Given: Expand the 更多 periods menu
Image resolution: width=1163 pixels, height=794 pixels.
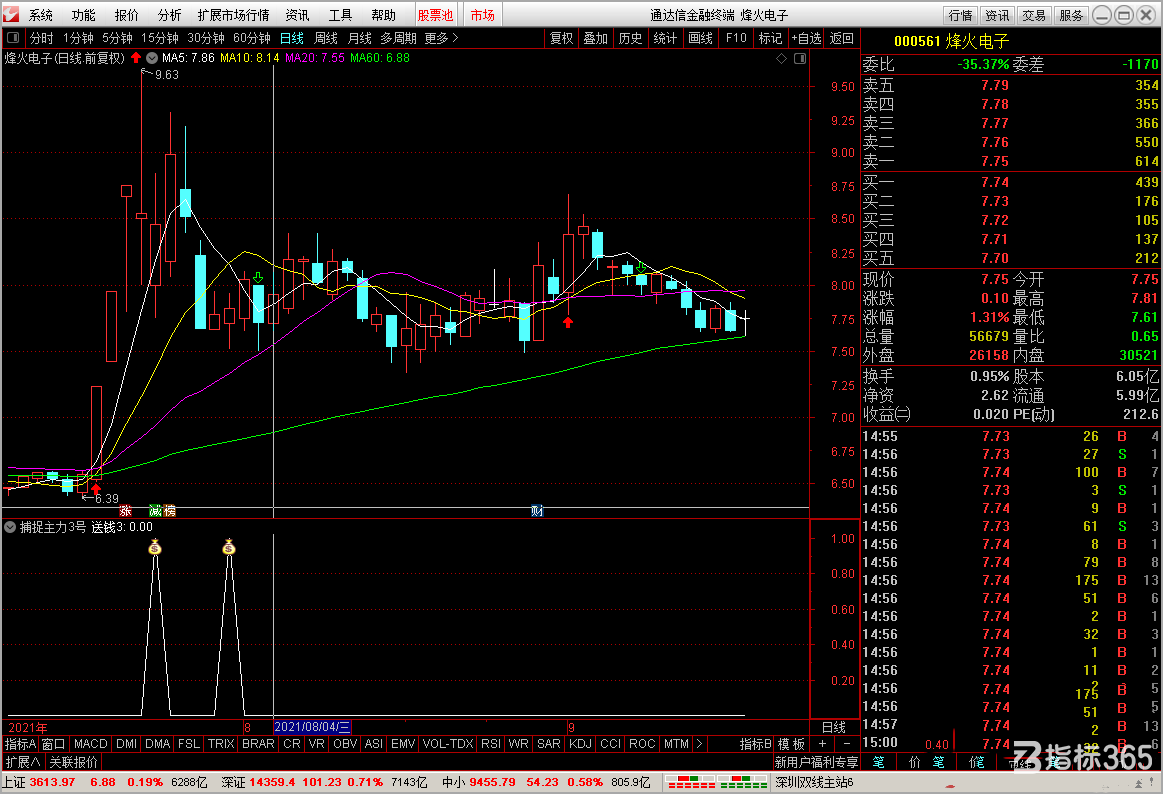Looking at the screenshot, I should 441,38.
